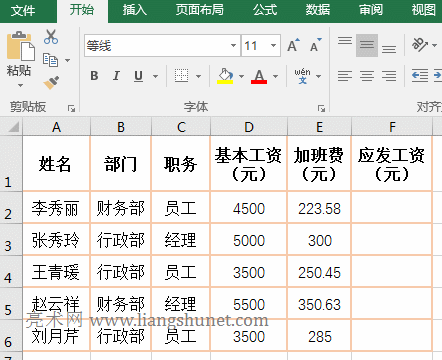Switch to the 插入 tab
The image size is (442, 360).
[x=135, y=10]
